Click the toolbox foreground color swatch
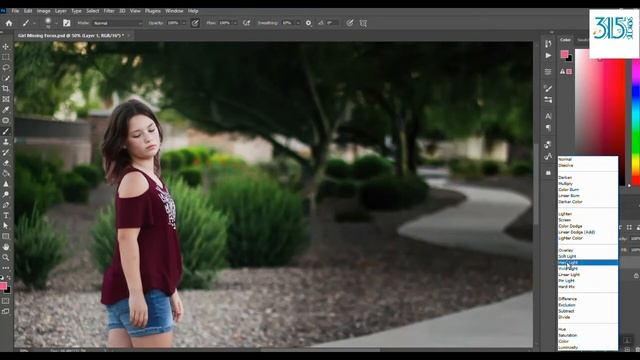 click(3, 286)
